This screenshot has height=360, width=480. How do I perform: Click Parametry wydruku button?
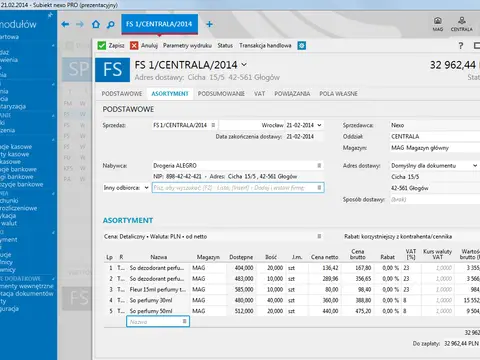coord(187,46)
